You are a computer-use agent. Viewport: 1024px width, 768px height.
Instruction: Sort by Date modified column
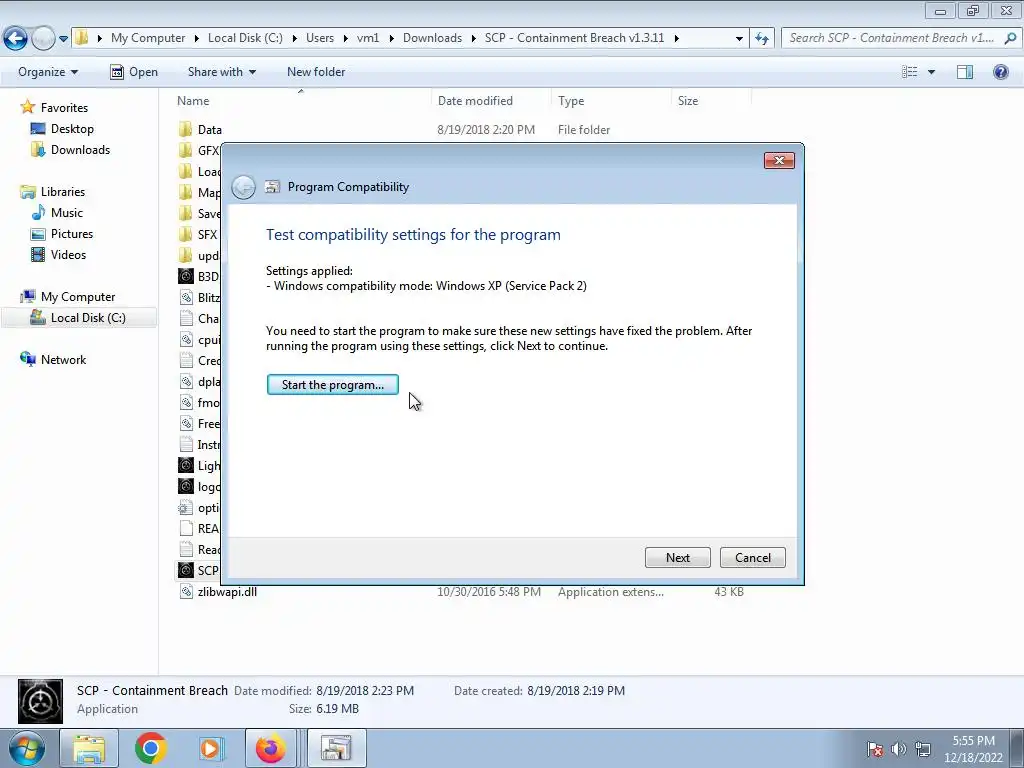[x=491, y=101]
